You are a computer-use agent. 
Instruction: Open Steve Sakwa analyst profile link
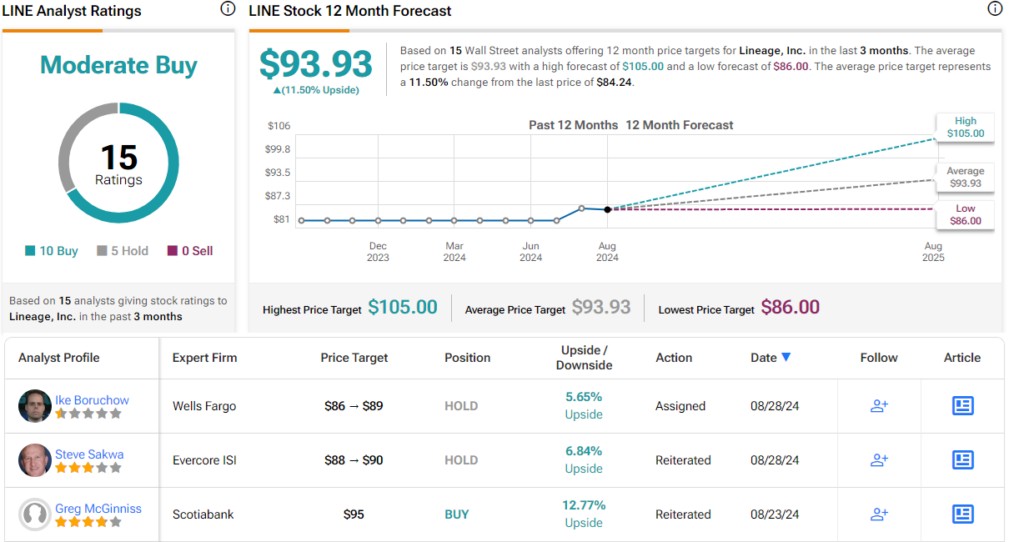(89, 454)
